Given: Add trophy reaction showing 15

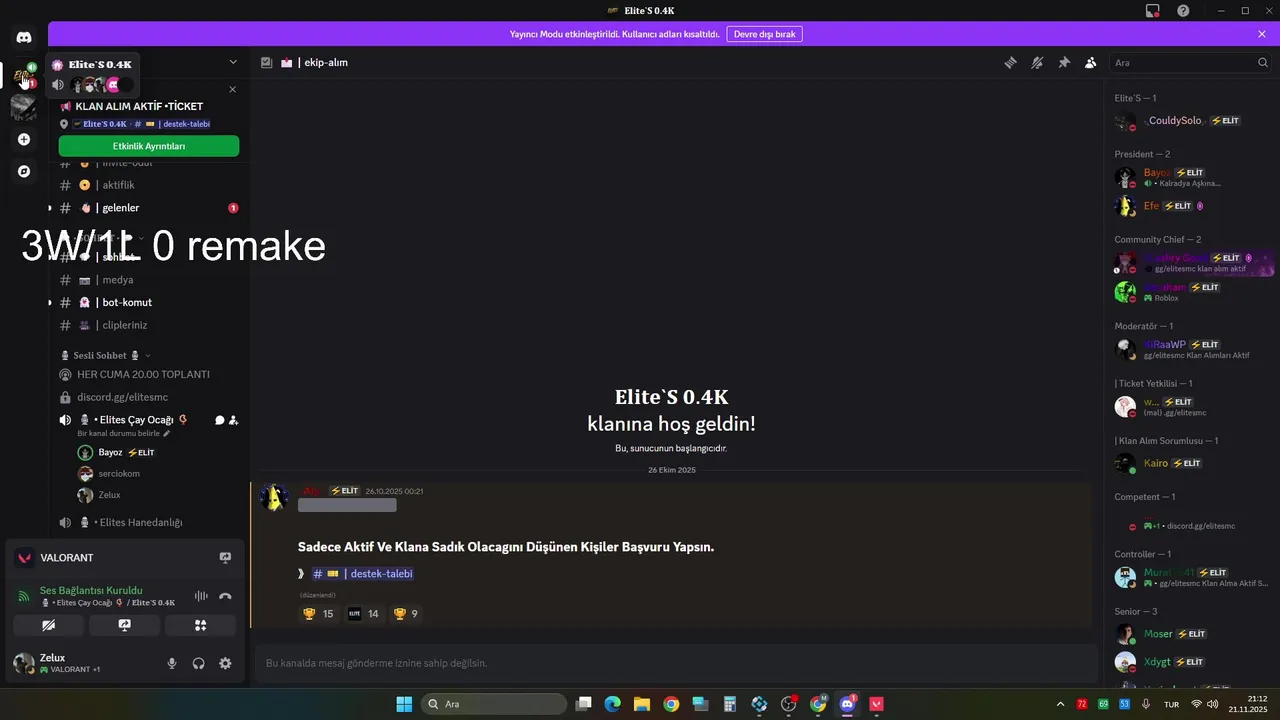Looking at the screenshot, I should [319, 614].
